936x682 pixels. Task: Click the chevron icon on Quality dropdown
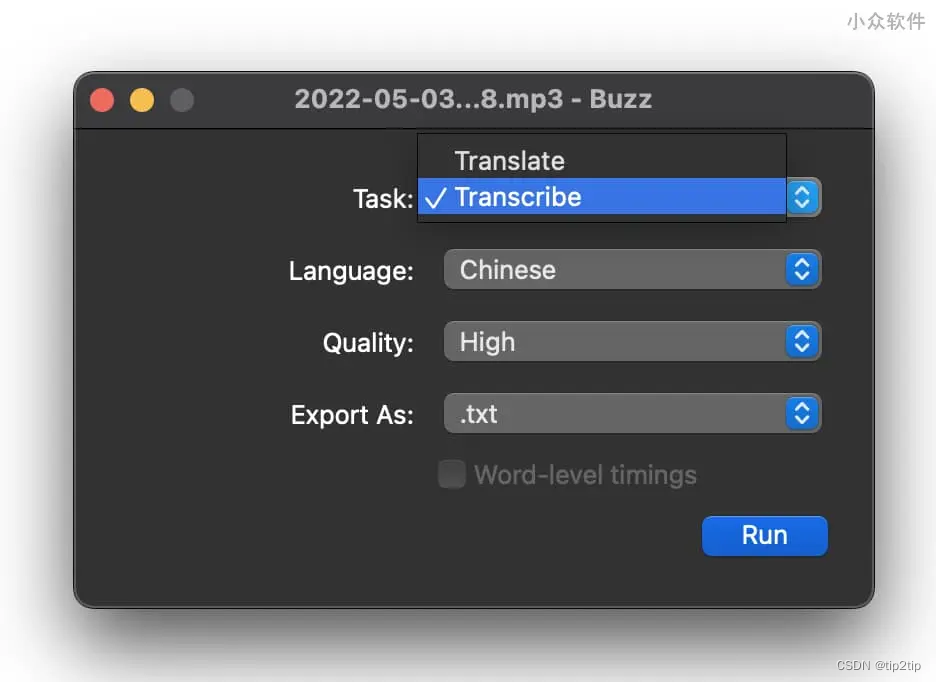[803, 341]
